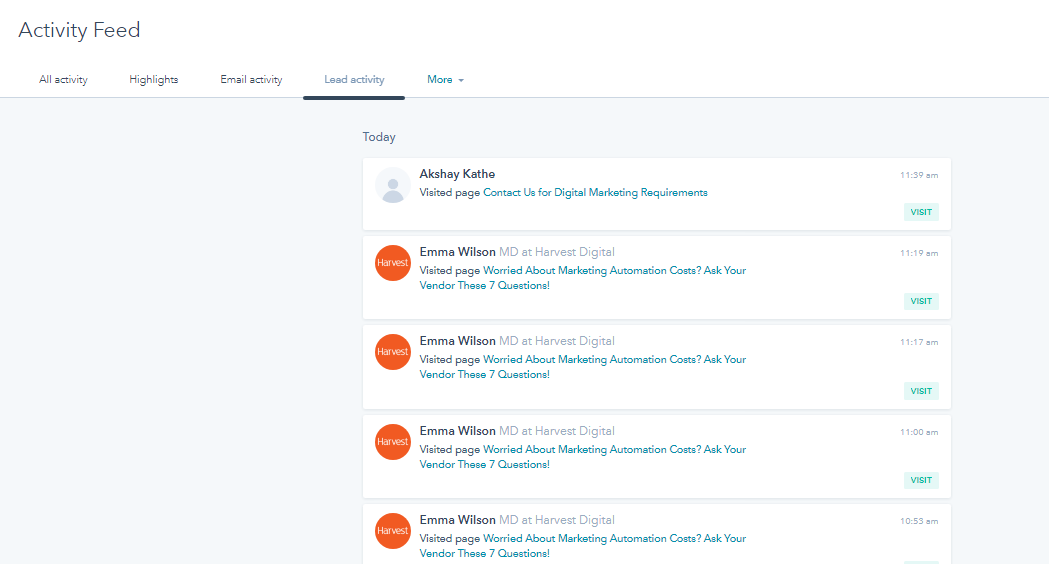This screenshot has width=1049, height=564.
Task: Click Harvest logo on the 11:19 am entry
Action: click(x=393, y=263)
